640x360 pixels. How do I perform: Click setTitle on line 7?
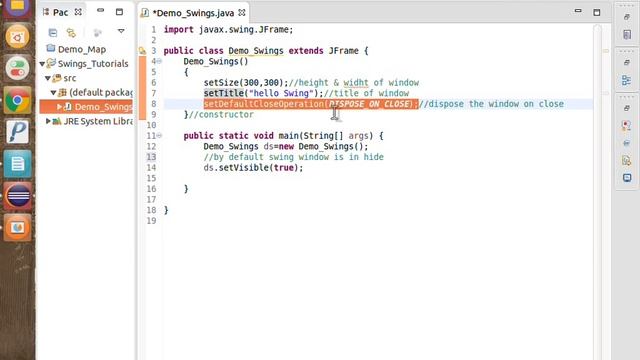(224, 93)
